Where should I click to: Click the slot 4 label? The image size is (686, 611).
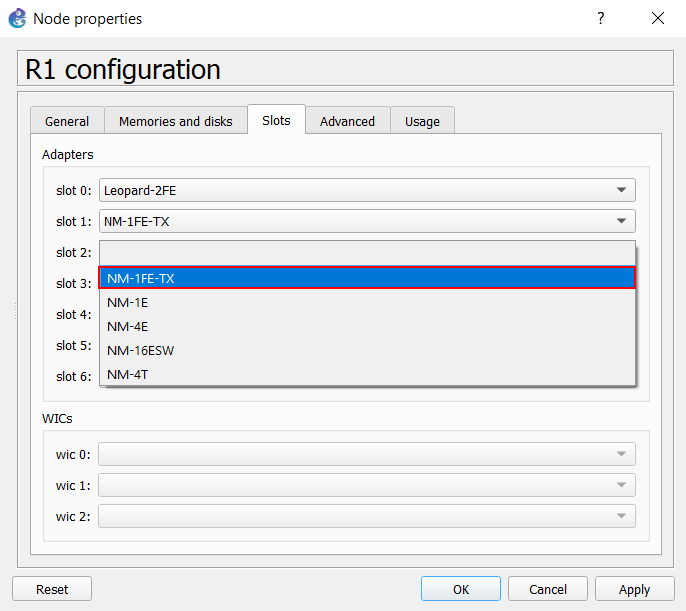point(74,315)
